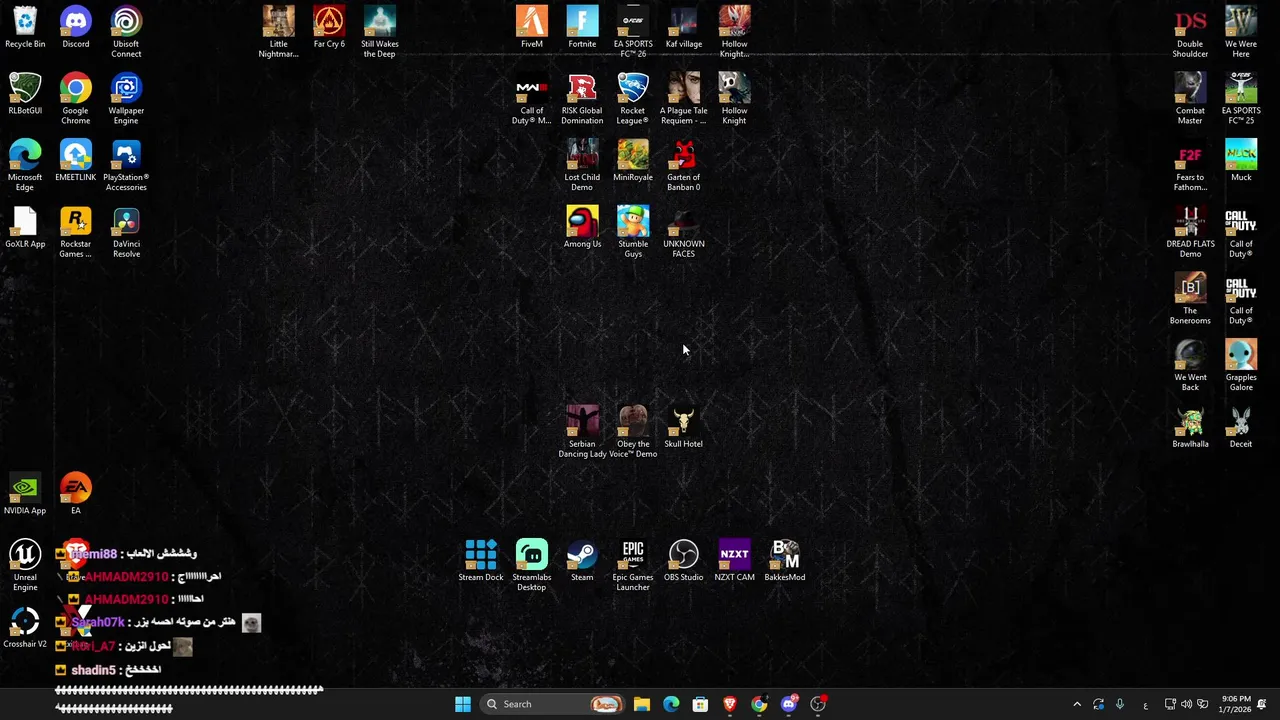Launch MiniRoyale from the desktop

[x=633, y=161]
